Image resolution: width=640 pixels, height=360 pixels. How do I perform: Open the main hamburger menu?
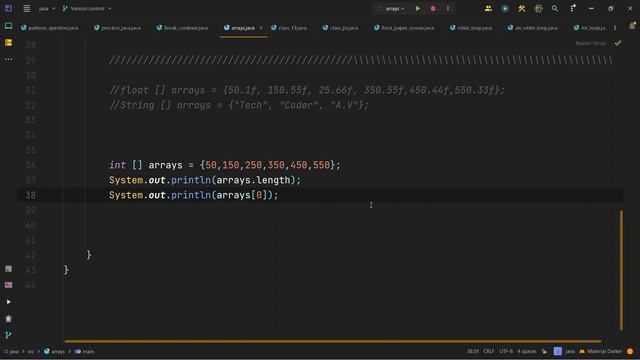[27, 9]
